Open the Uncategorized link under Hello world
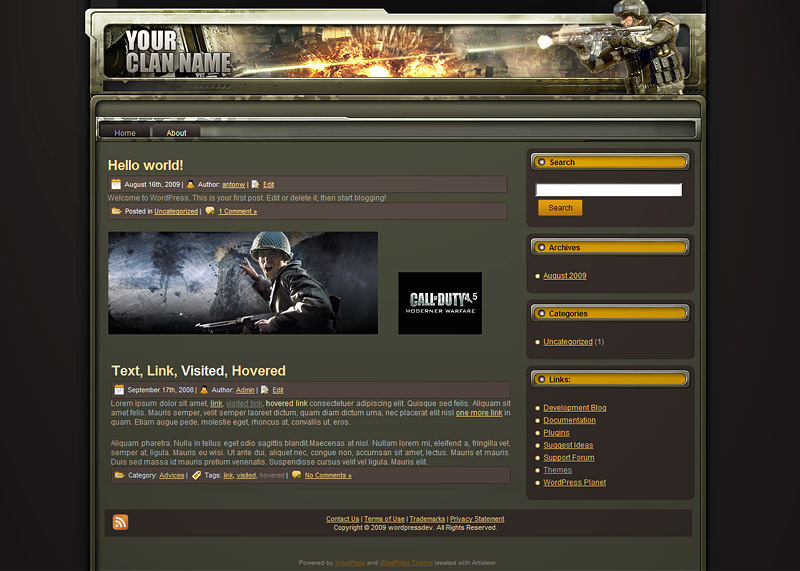The height and width of the screenshot is (571, 800). 176,211
